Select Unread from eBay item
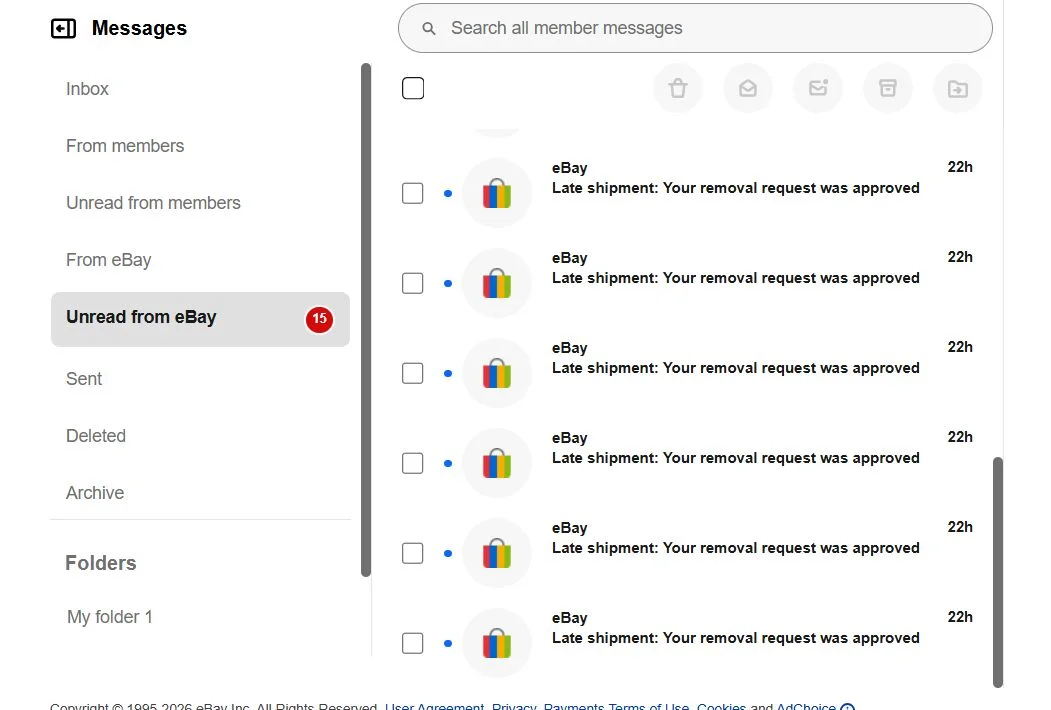The width and height of the screenshot is (1051, 710). [x=200, y=319]
